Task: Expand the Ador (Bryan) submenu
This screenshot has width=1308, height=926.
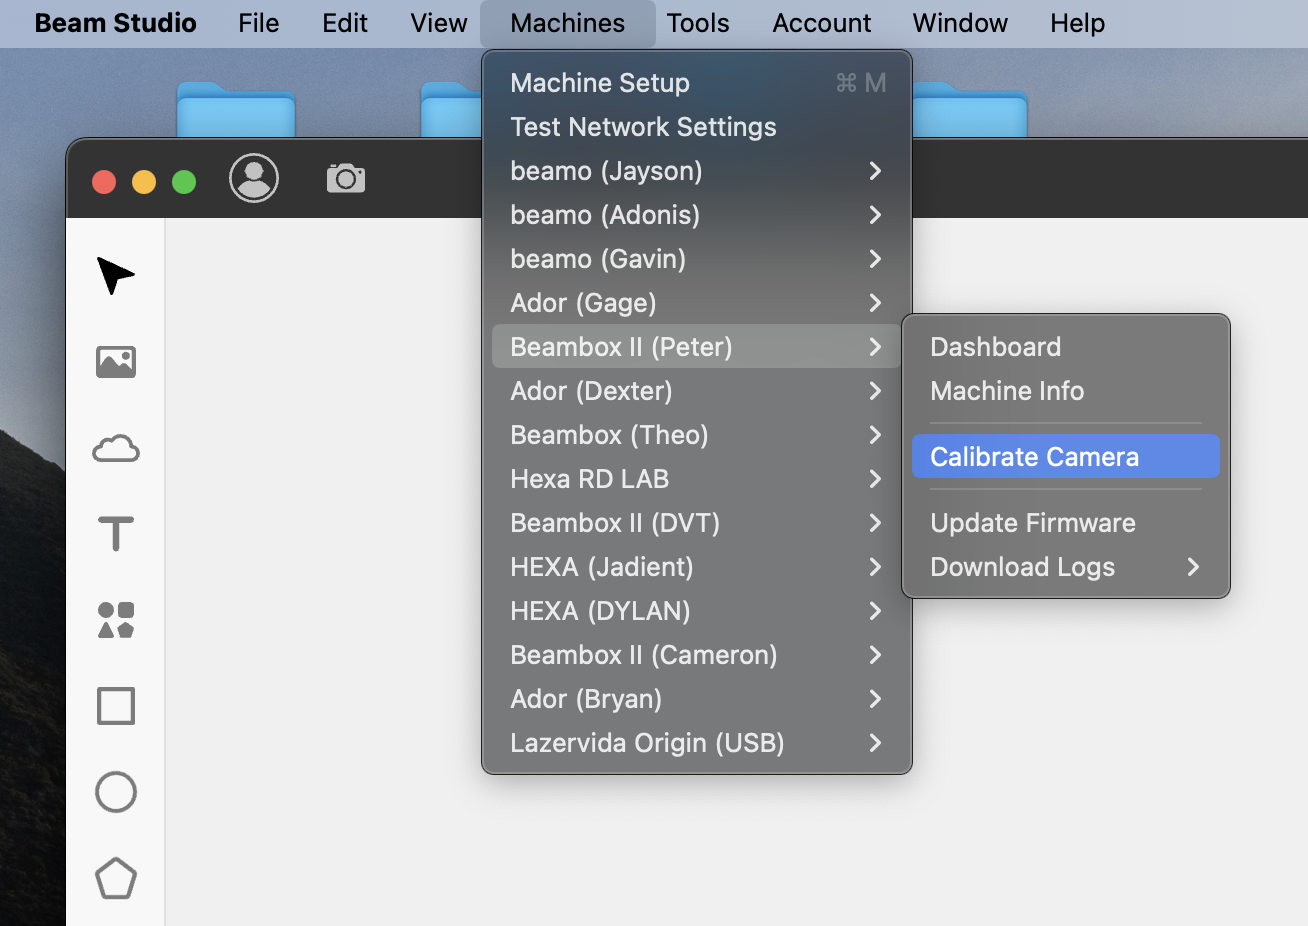Action: [697, 699]
